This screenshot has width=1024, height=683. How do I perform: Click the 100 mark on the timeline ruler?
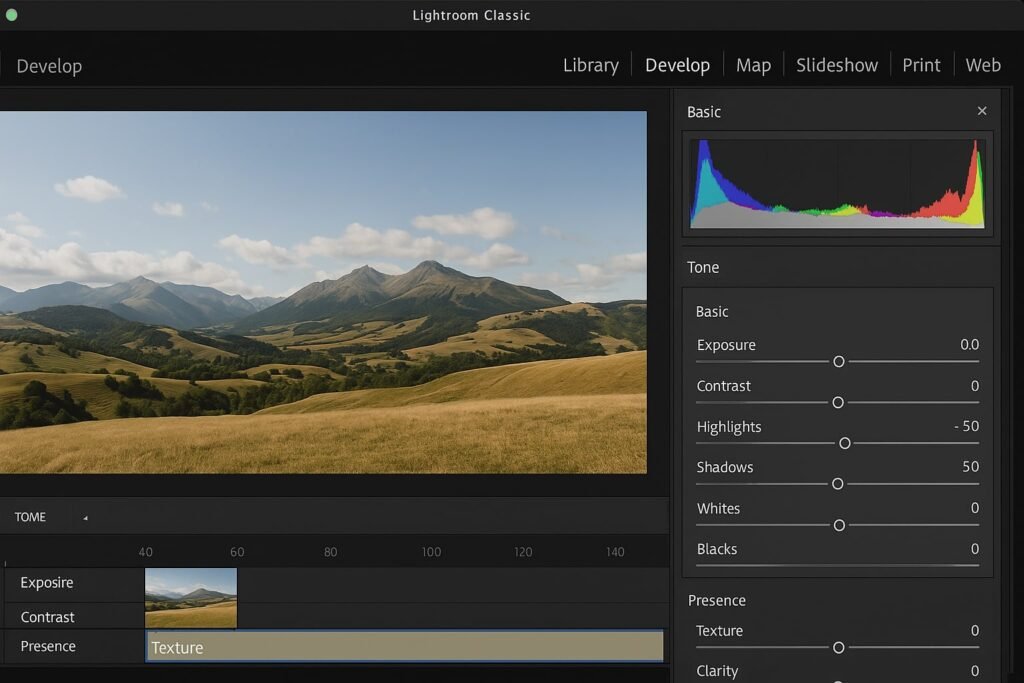431,552
